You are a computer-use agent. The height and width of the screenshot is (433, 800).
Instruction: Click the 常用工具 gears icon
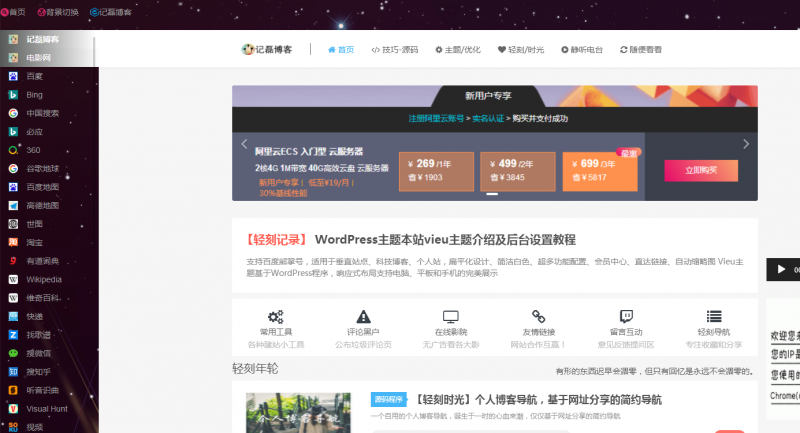[x=275, y=316]
